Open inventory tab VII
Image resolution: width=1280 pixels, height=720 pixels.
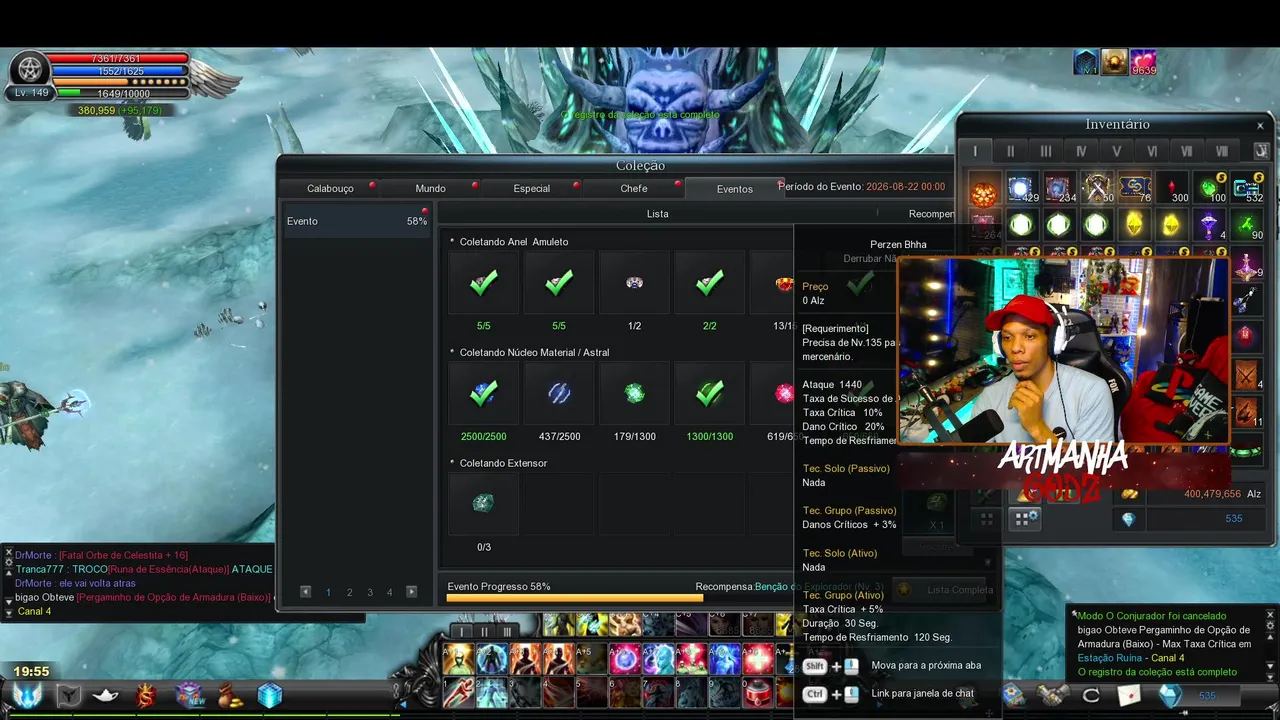click(x=1186, y=151)
